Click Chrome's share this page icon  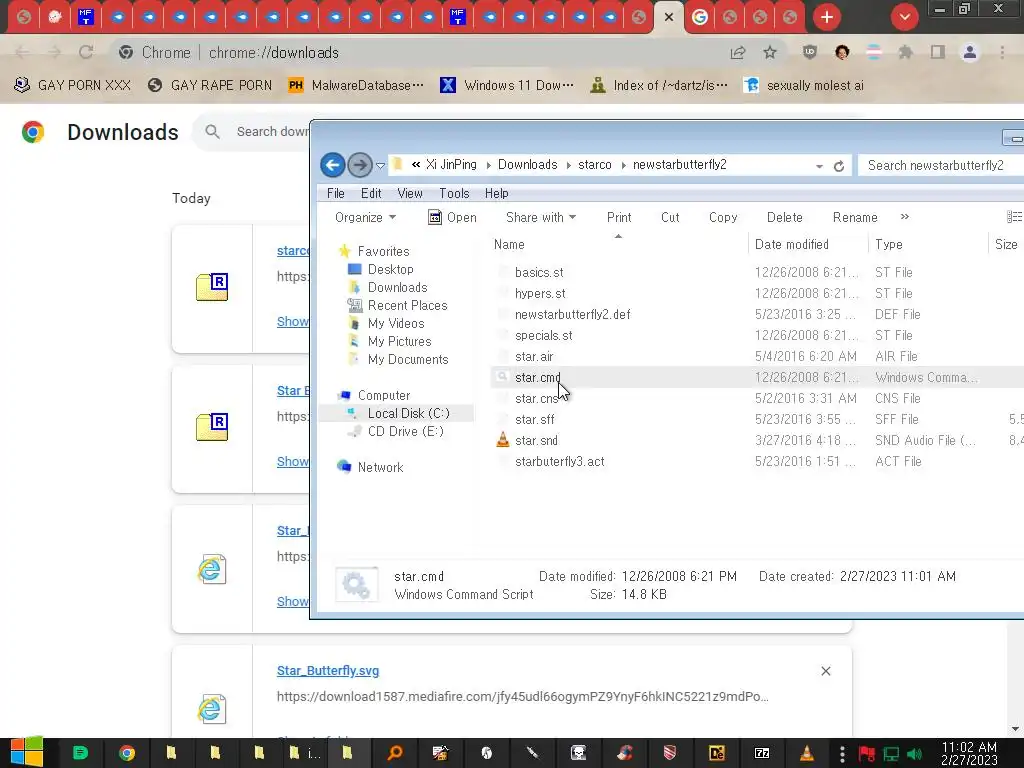(738, 52)
